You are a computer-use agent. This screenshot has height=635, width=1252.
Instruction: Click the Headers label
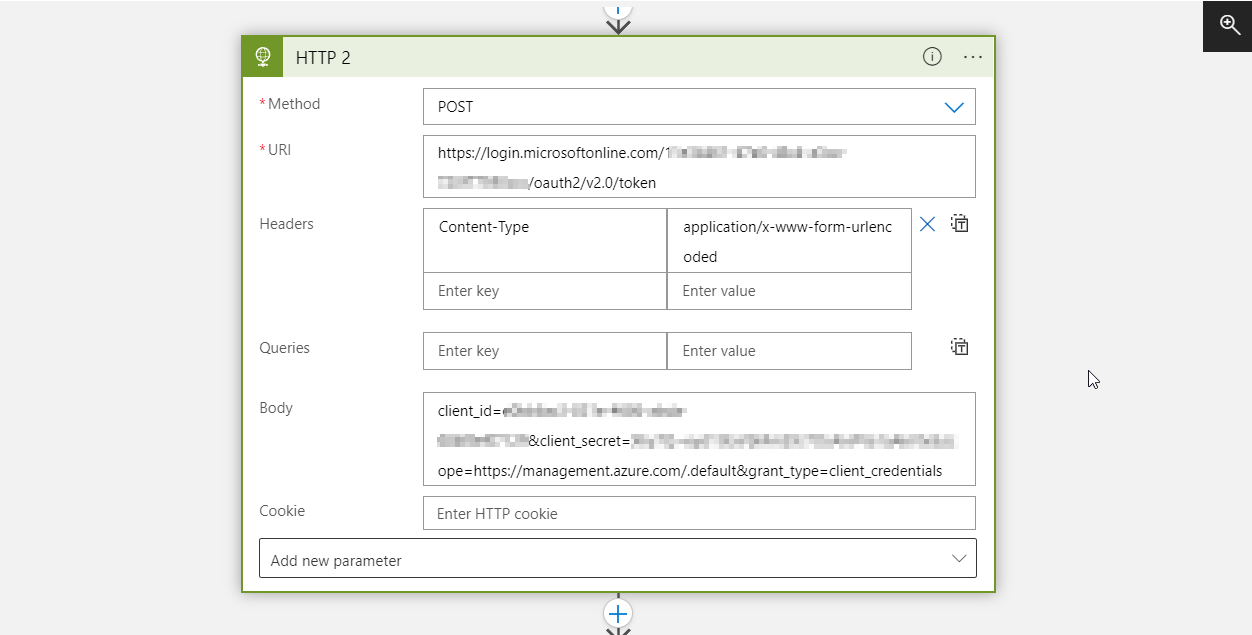click(286, 224)
